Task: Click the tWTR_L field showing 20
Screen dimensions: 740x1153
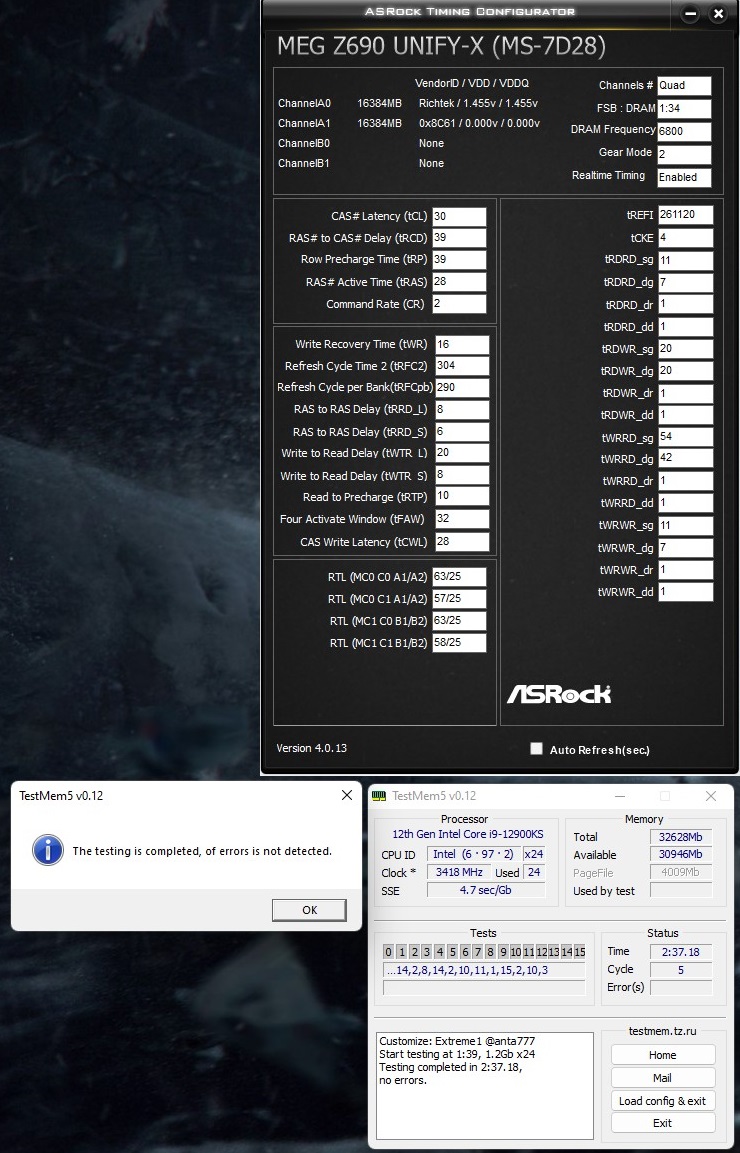Action: tap(462, 453)
